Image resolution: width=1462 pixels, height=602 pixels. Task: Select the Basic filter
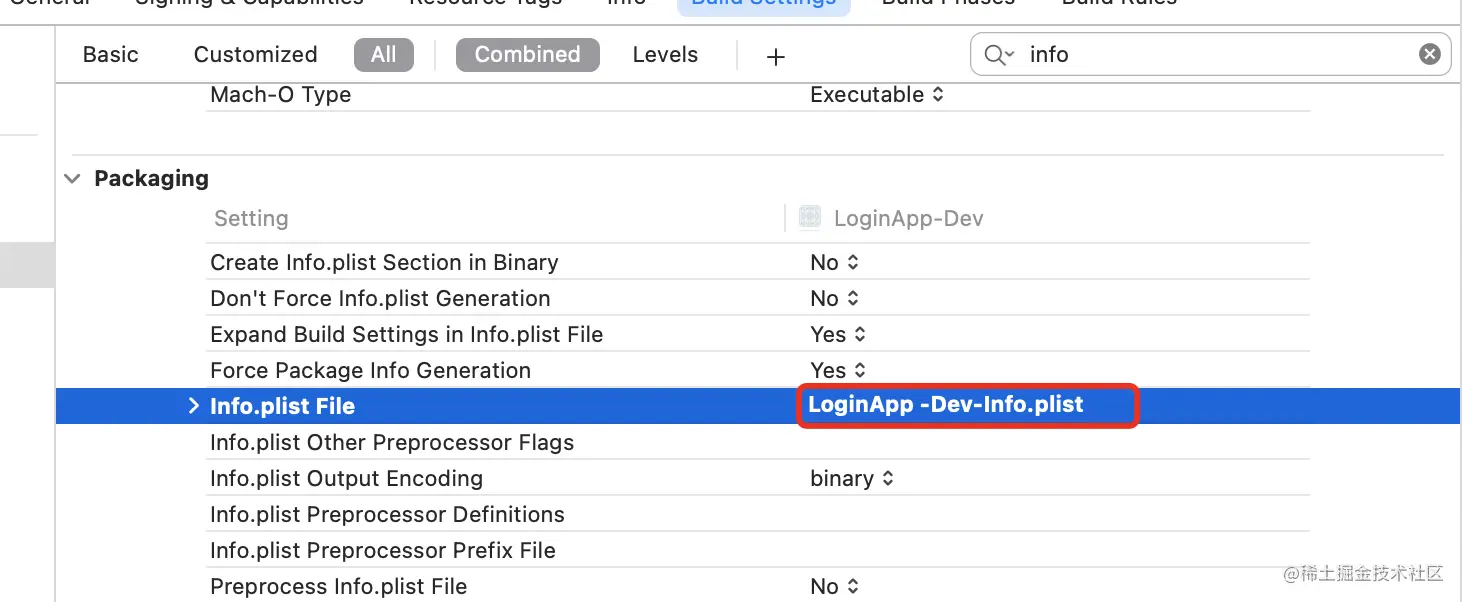click(x=110, y=54)
